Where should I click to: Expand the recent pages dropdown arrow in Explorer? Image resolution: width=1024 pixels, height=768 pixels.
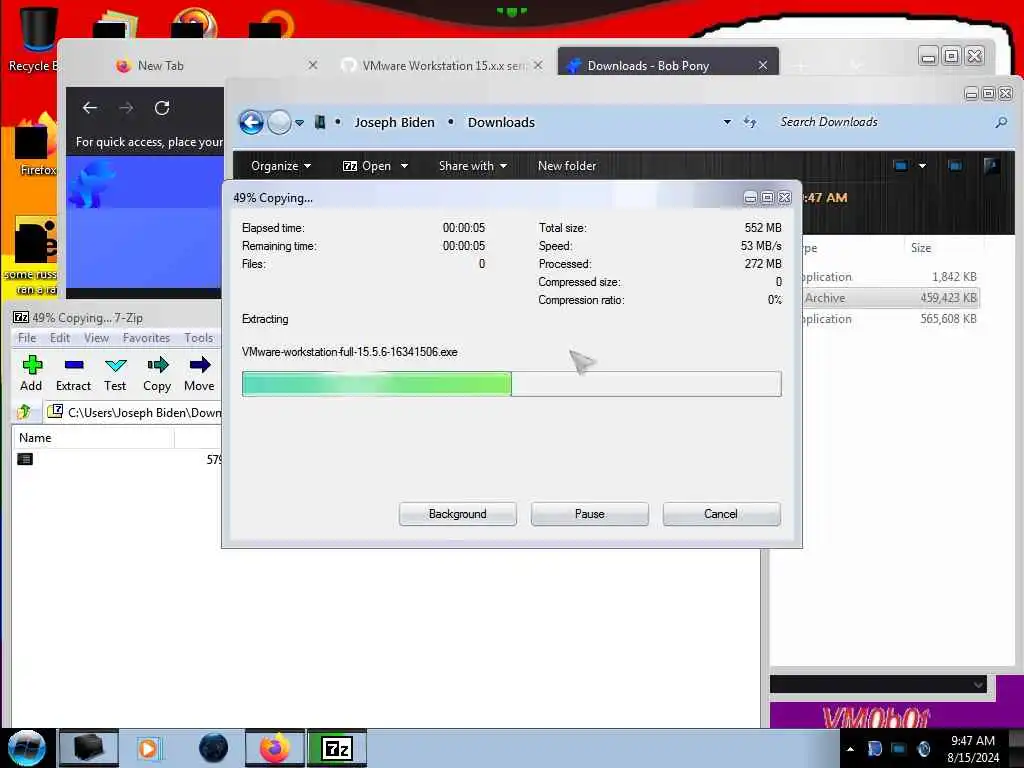point(299,123)
